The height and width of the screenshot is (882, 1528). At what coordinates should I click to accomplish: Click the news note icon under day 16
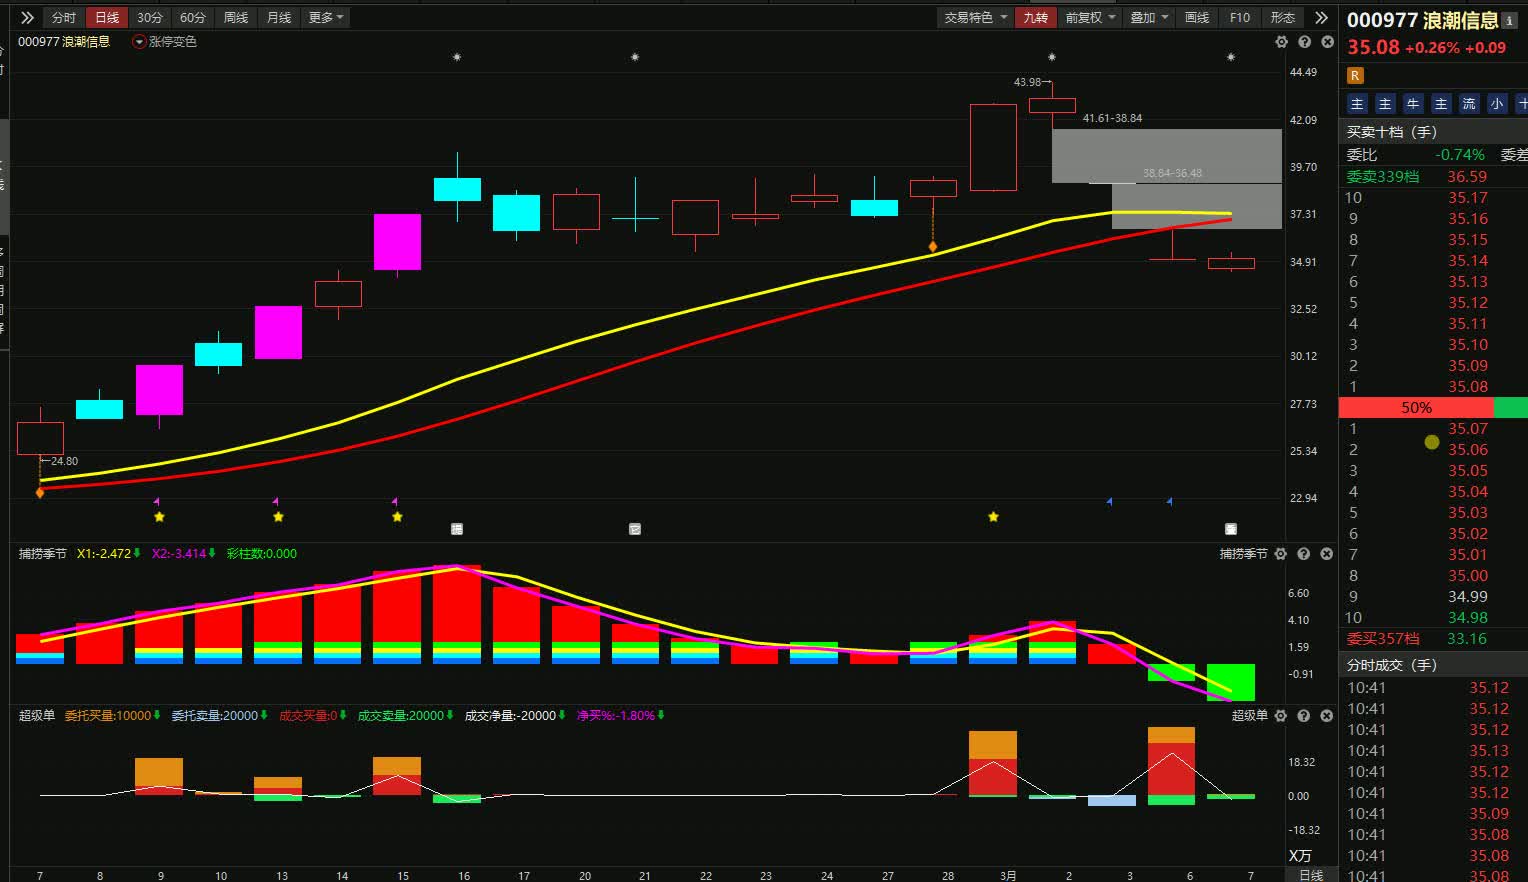point(457,529)
